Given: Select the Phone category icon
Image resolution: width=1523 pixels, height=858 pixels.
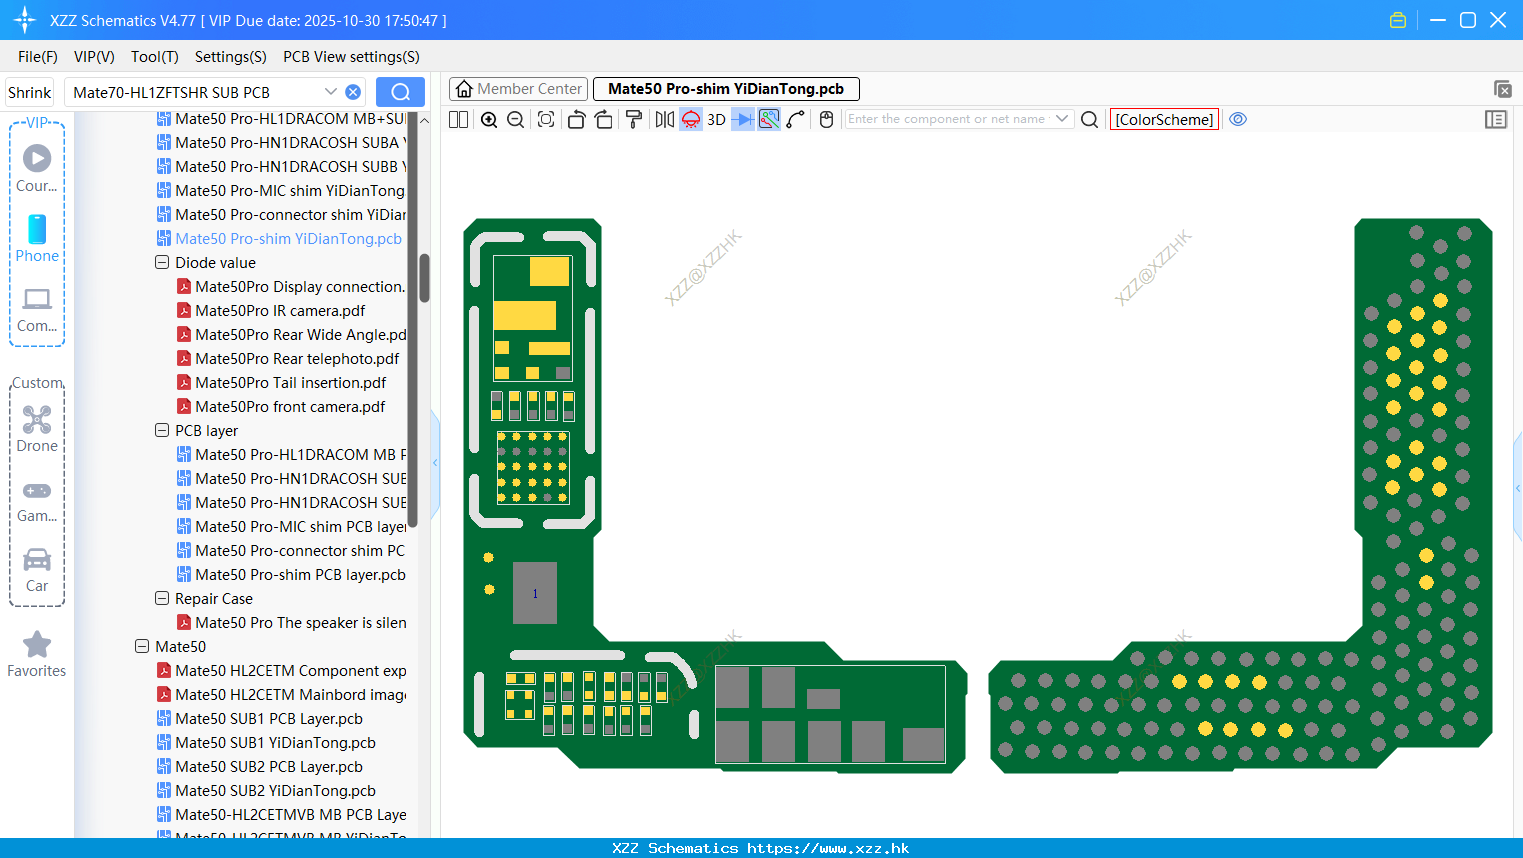Looking at the screenshot, I should coord(37,238).
